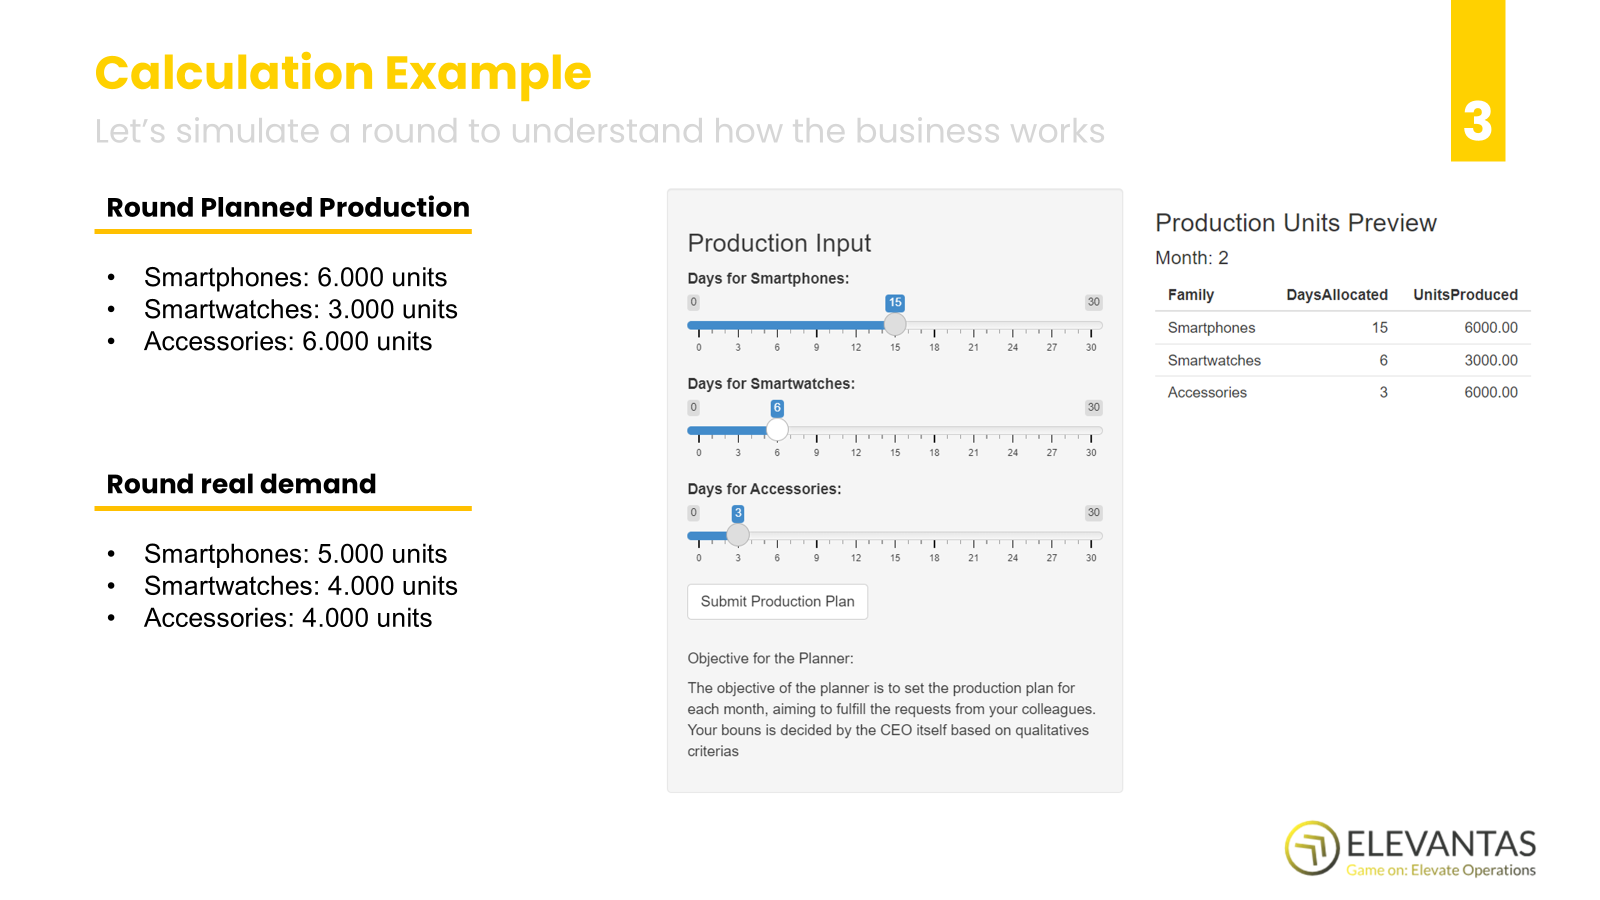Click the Round real demand heading
This screenshot has width=1600, height=900.
coord(241,485)
